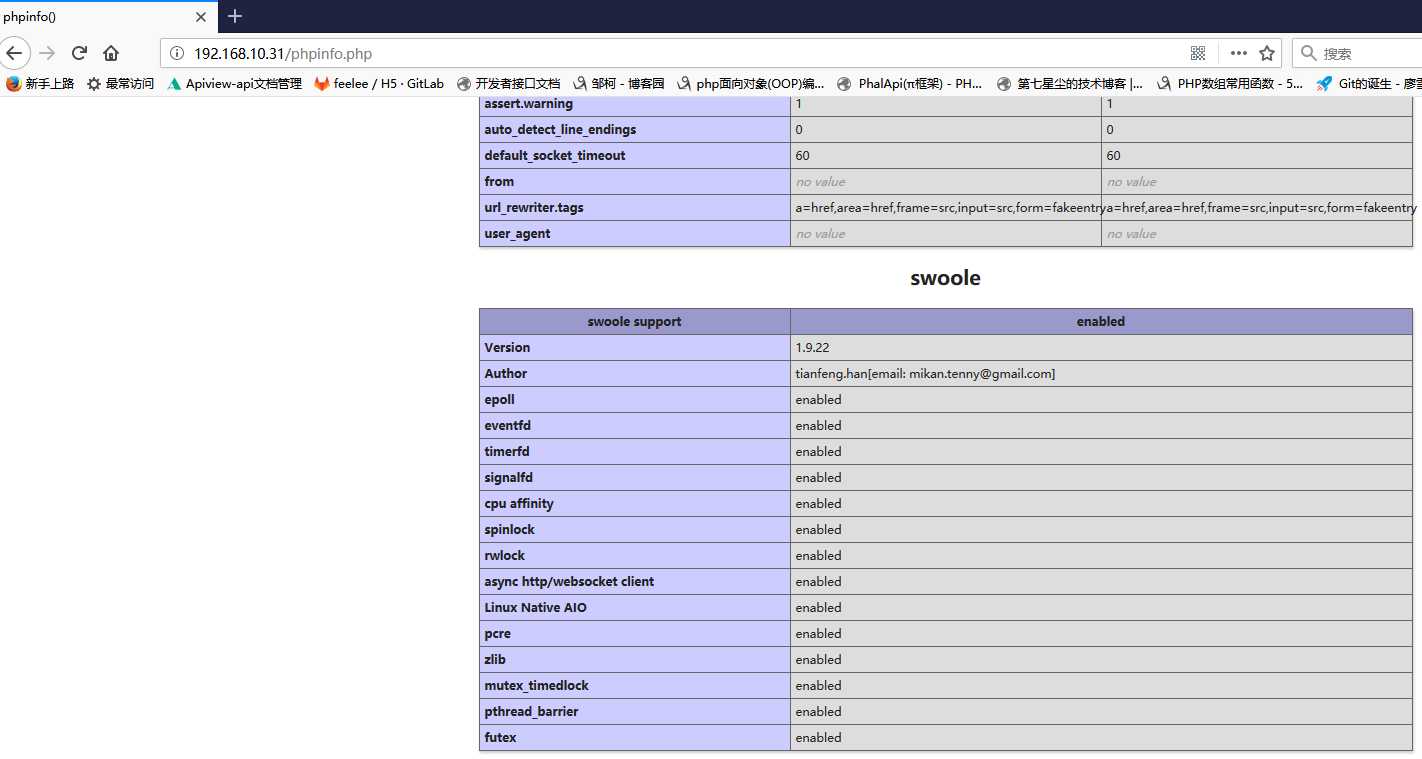Open the 邹柯 - 博客园 bookmark

(x=618, y=84)
